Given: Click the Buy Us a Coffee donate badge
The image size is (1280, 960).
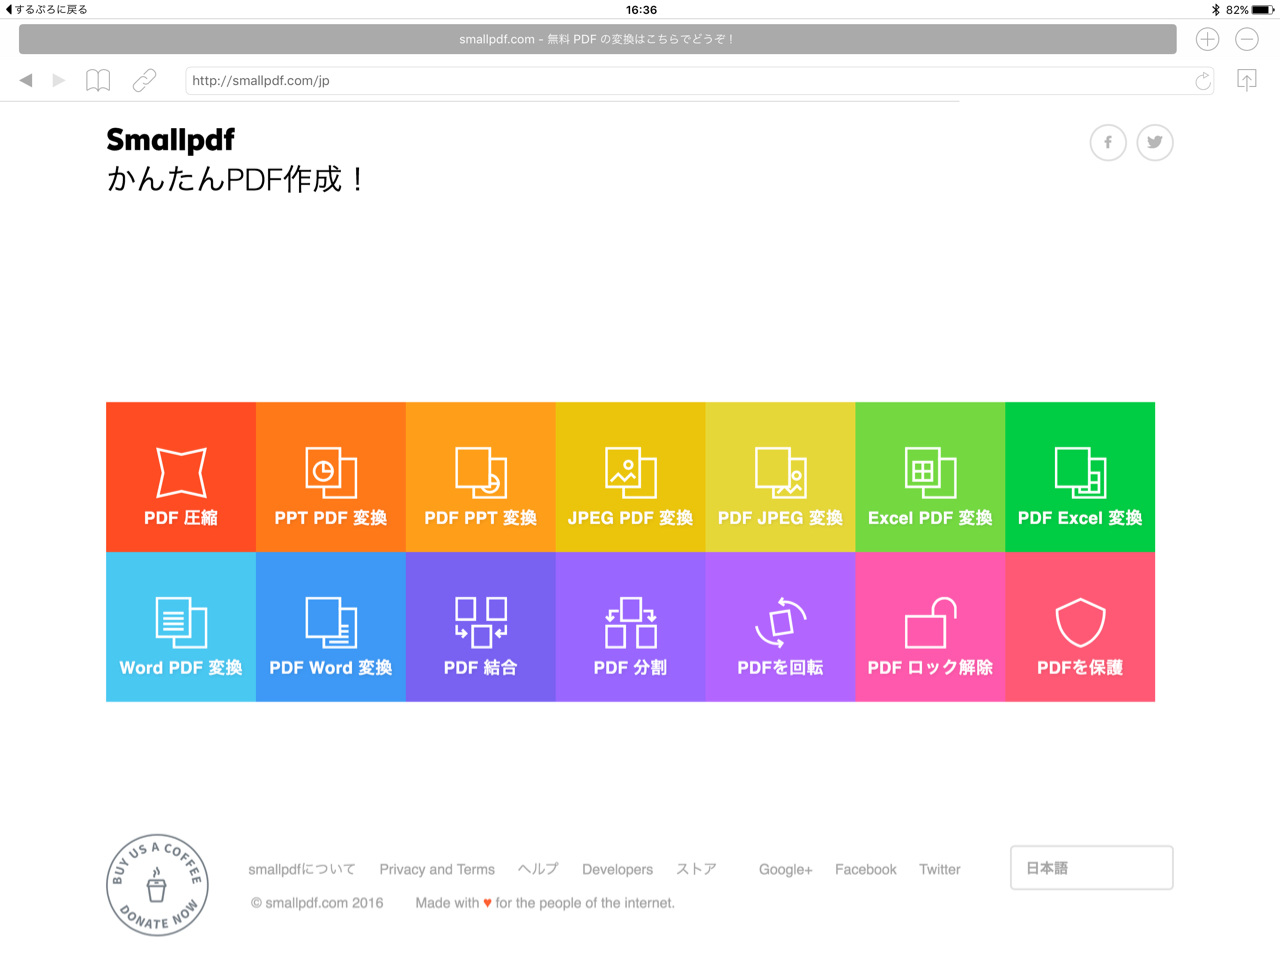Looking at the screenshot, I should (x=157, y=885).
